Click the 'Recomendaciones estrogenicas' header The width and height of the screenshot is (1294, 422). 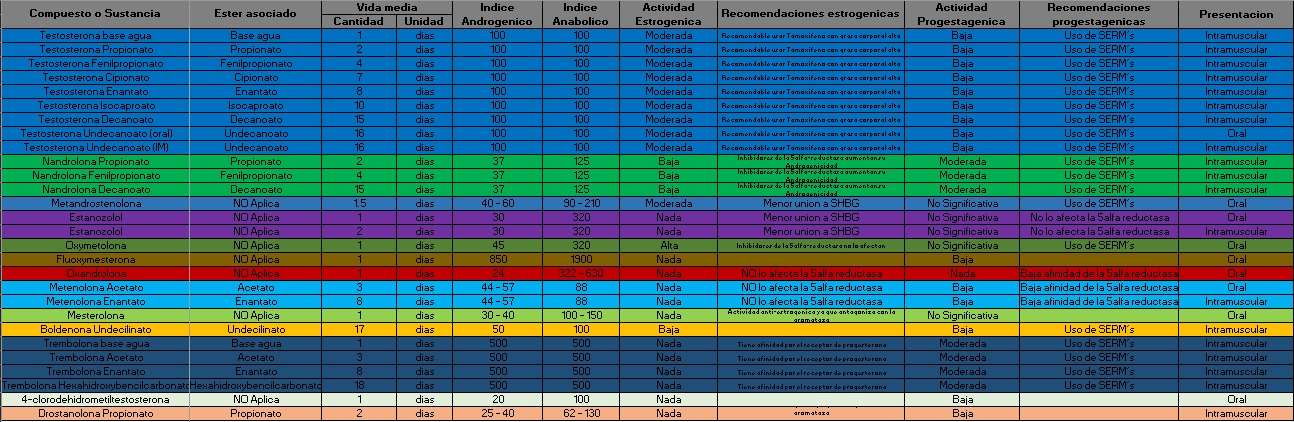(810, 14)
